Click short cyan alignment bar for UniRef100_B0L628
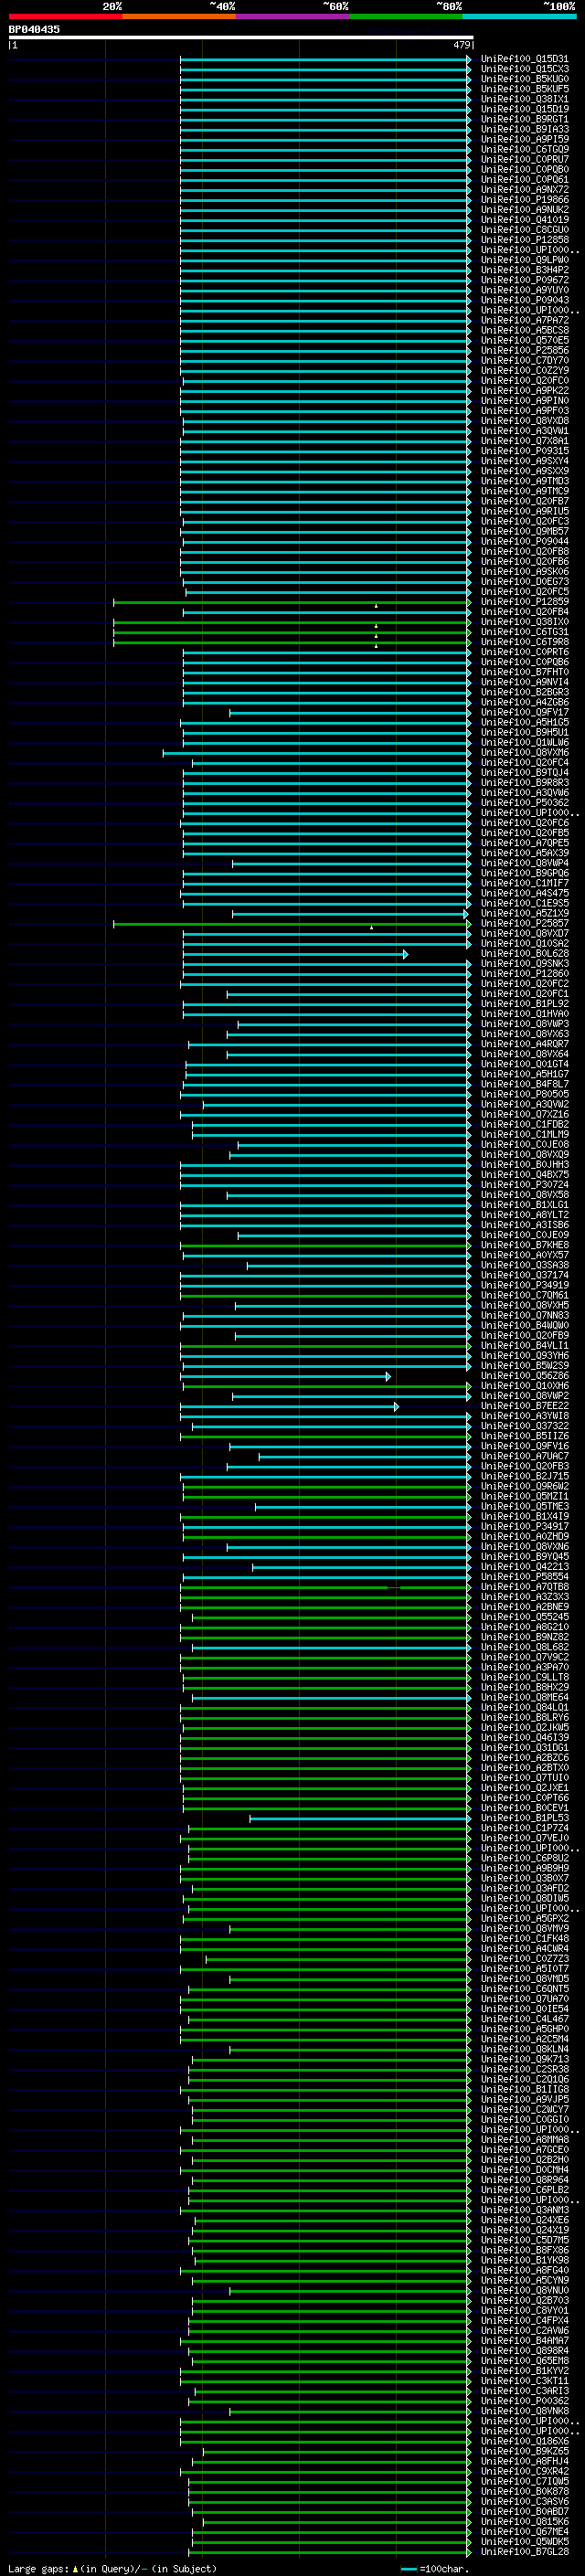Screen dimensions: 585x2576 [295, 954]
